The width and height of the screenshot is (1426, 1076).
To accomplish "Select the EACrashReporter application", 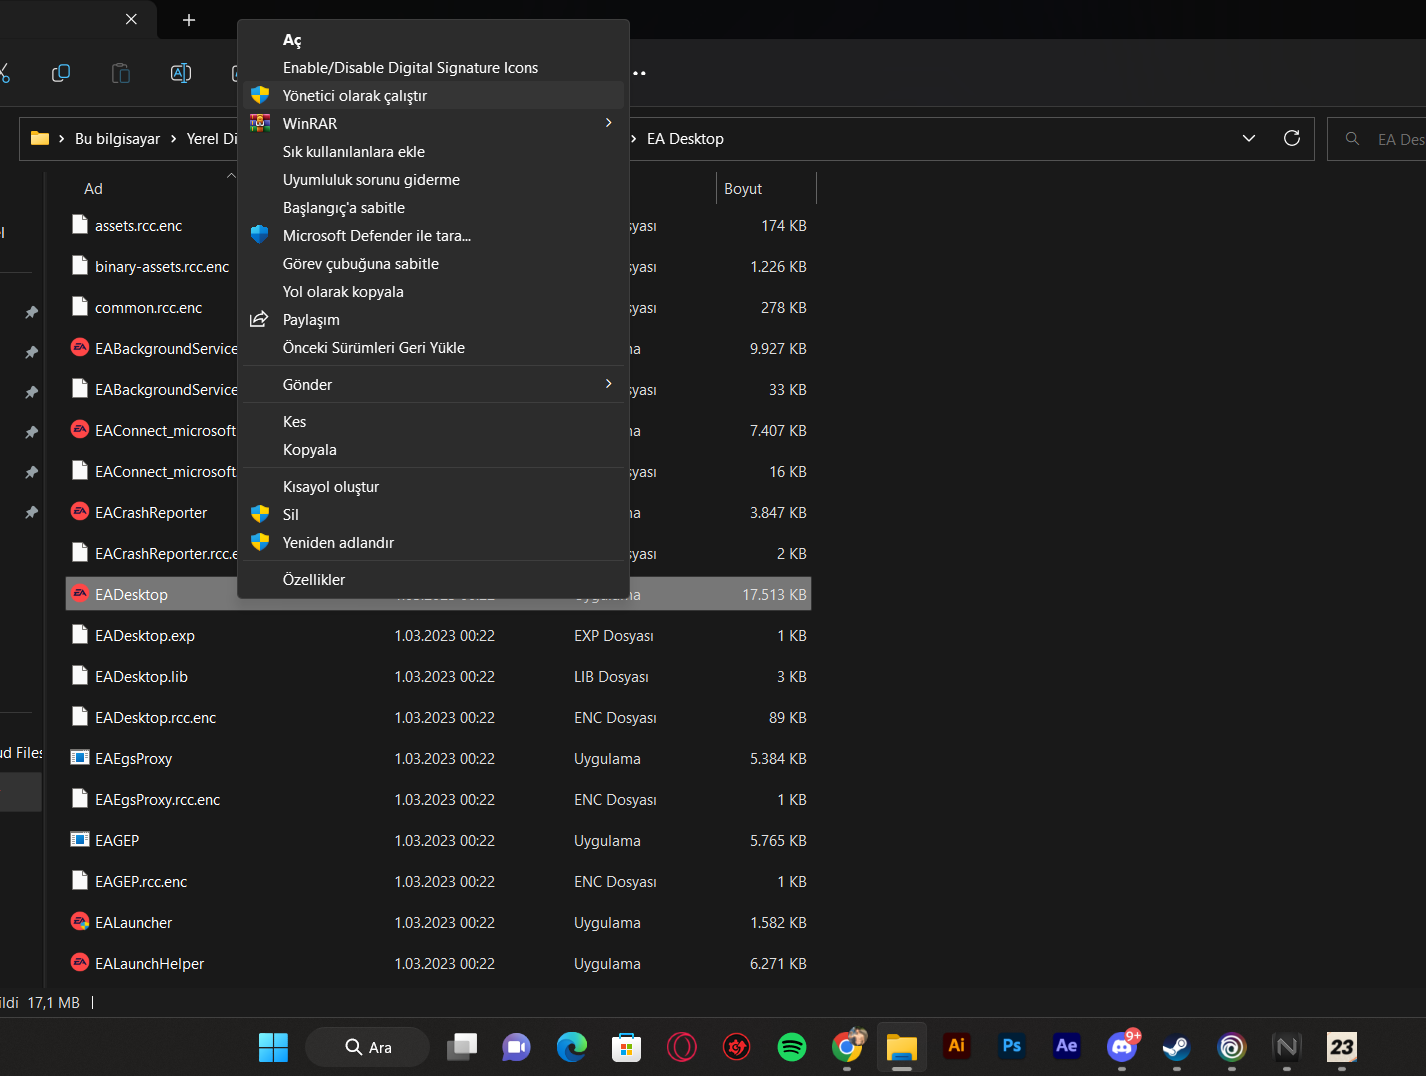I will click(x=151, y=513).
